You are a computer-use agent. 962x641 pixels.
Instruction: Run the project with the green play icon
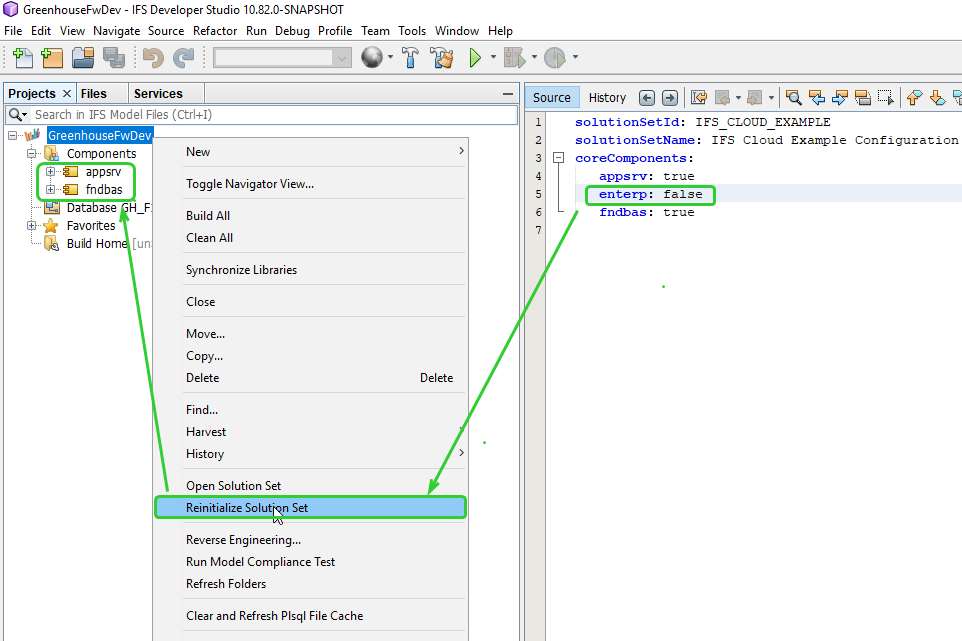point(475,58)
